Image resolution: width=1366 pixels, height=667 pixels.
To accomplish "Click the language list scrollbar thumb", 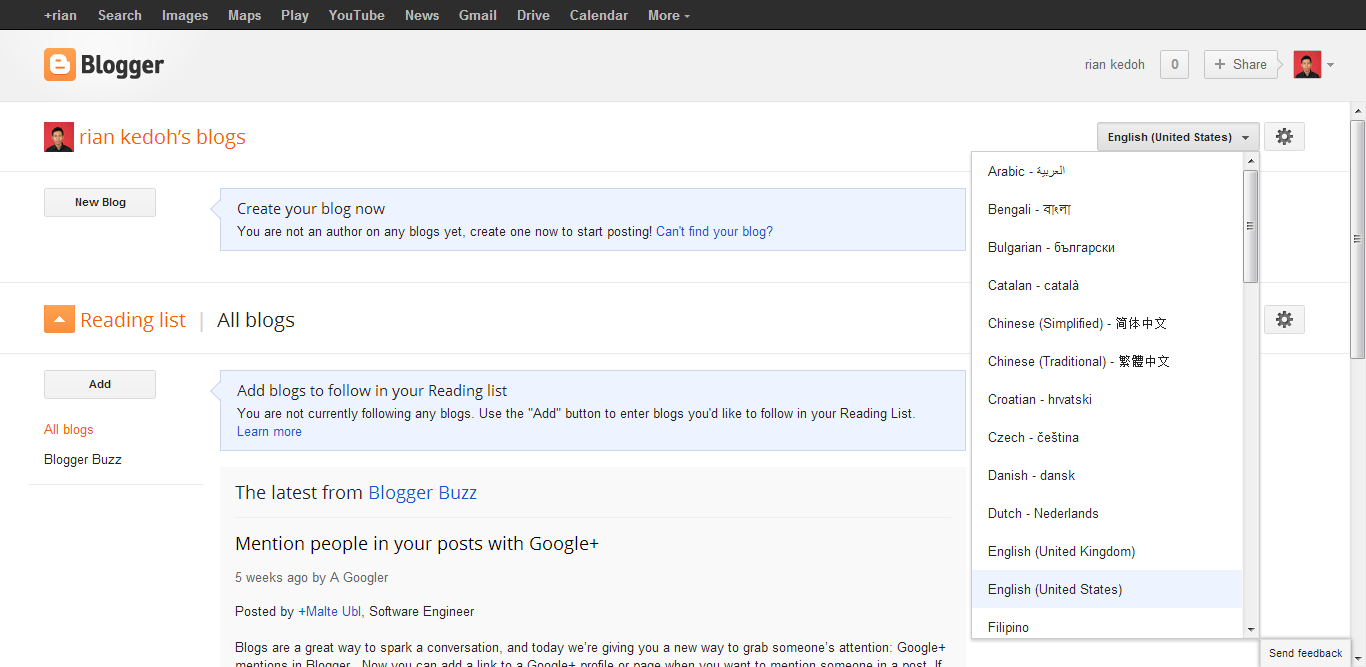I will (1250, 226).
